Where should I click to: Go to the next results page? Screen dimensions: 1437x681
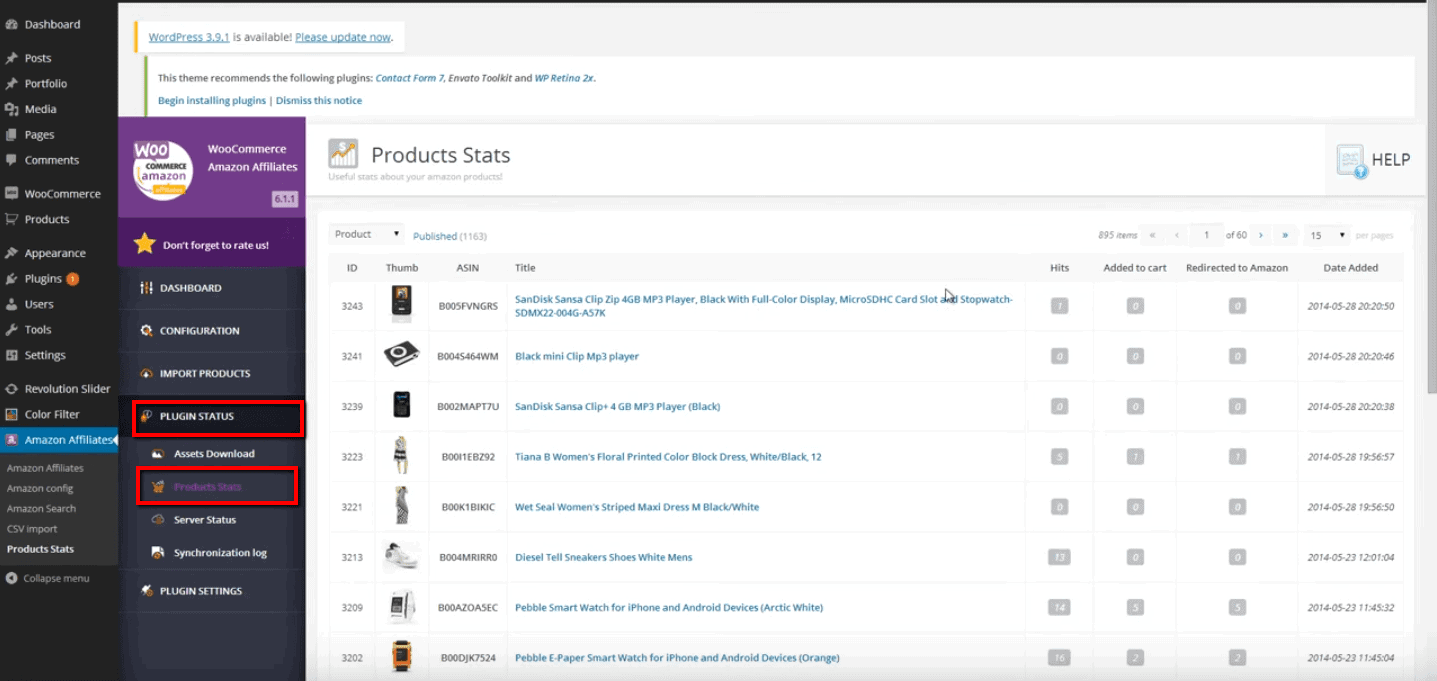pyautogui.click(x=1261, y=235)
